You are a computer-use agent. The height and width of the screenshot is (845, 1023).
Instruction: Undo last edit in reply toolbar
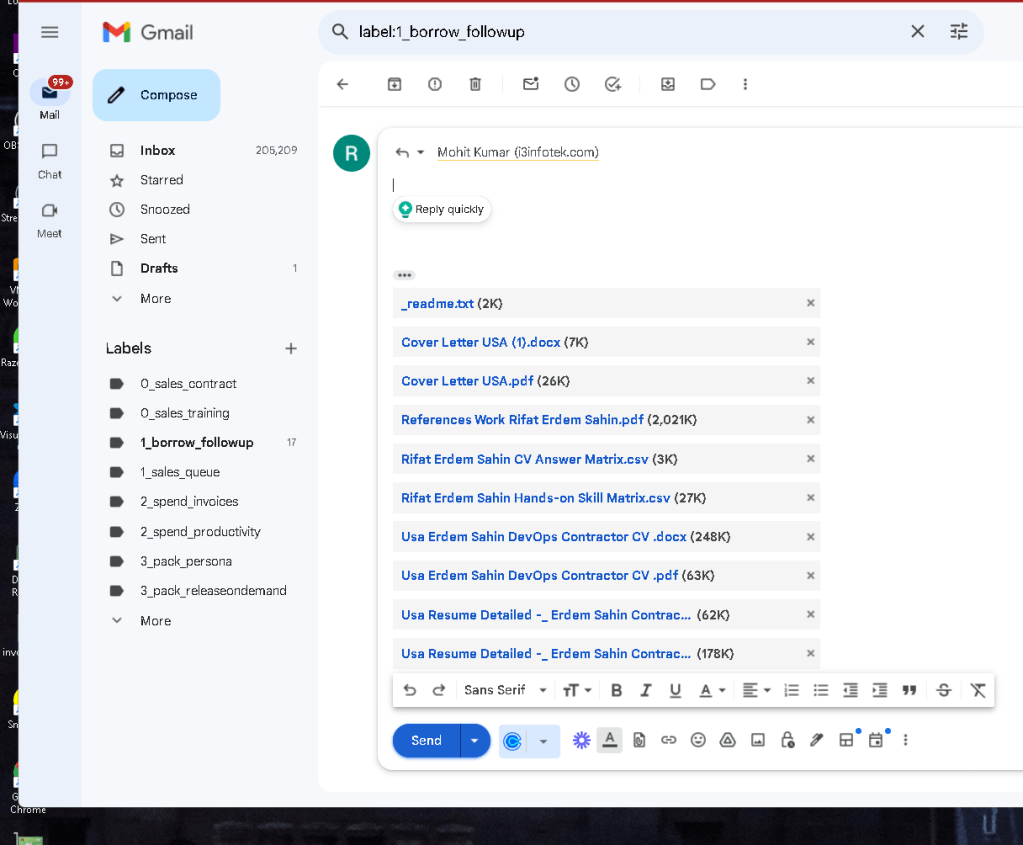(410, 690)
